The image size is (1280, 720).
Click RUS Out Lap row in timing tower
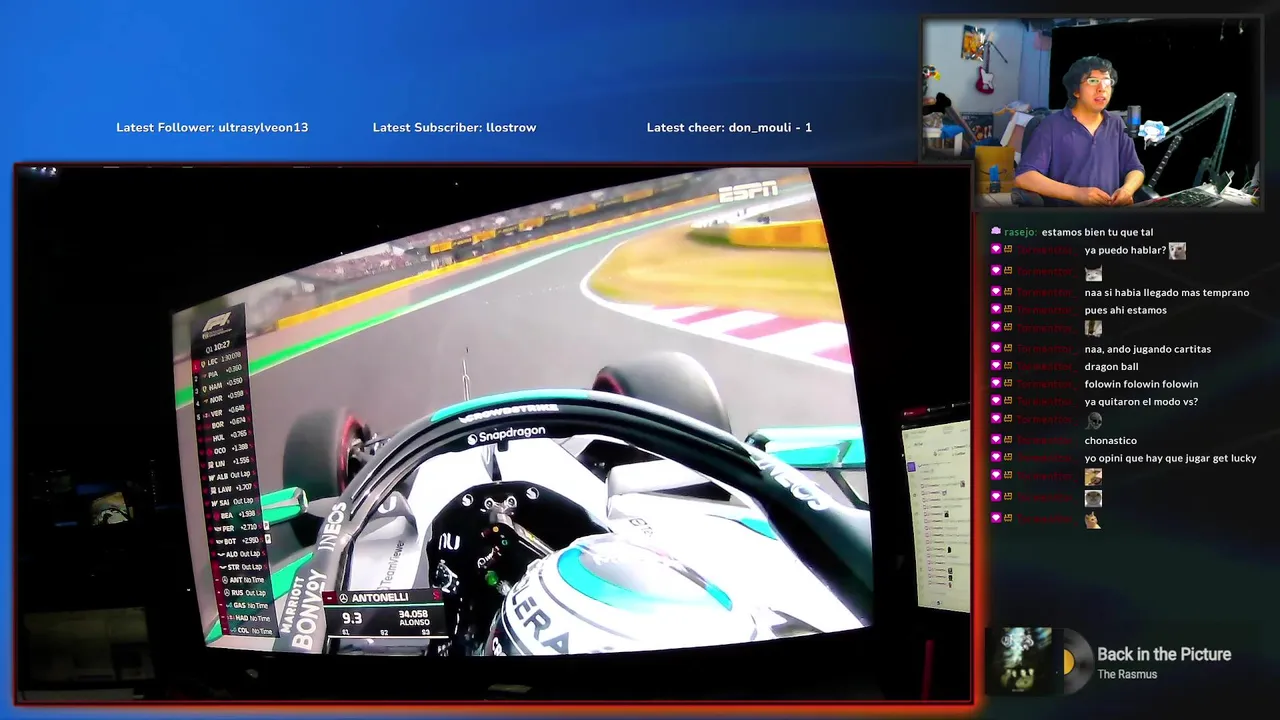click(x=245, y=593)
